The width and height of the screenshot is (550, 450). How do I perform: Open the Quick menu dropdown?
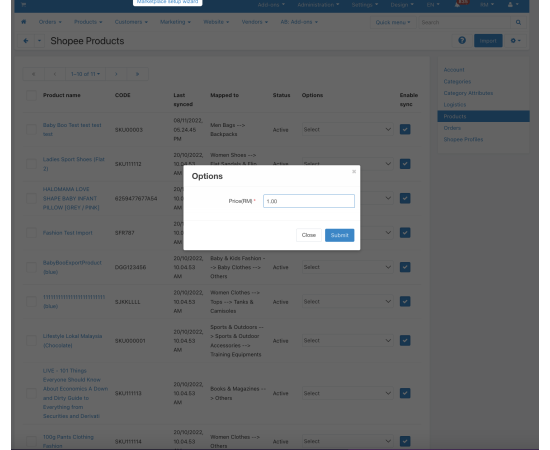393,22
